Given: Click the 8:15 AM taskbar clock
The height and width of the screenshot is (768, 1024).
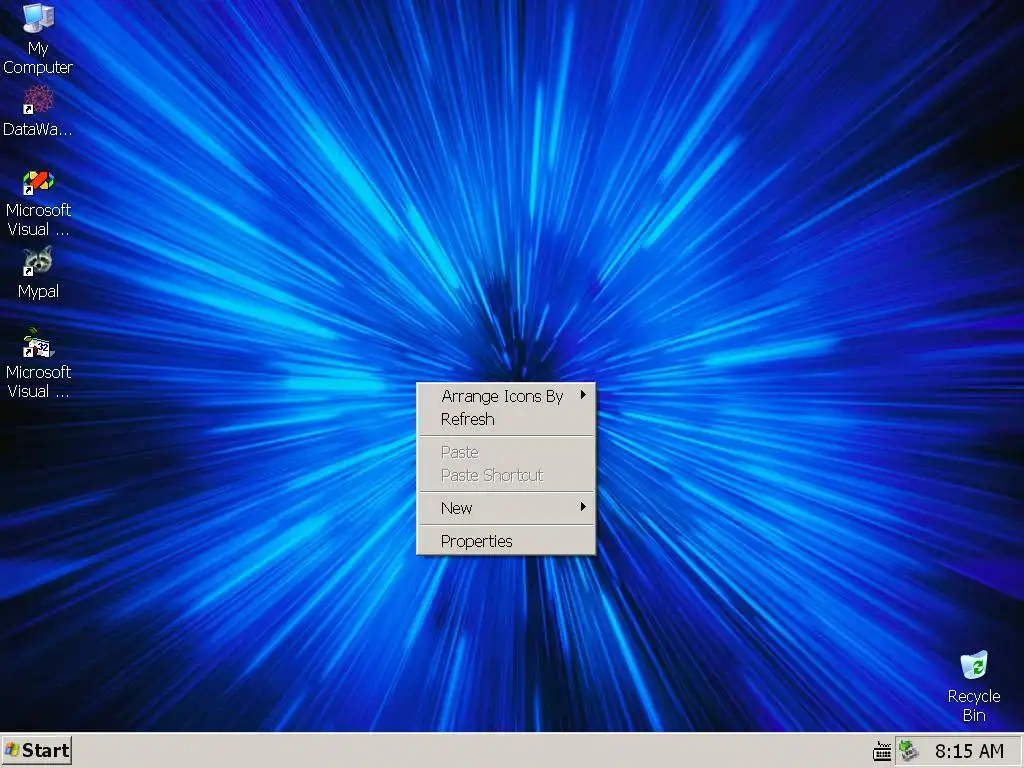Looking at the screenshot, I should 969,752.
